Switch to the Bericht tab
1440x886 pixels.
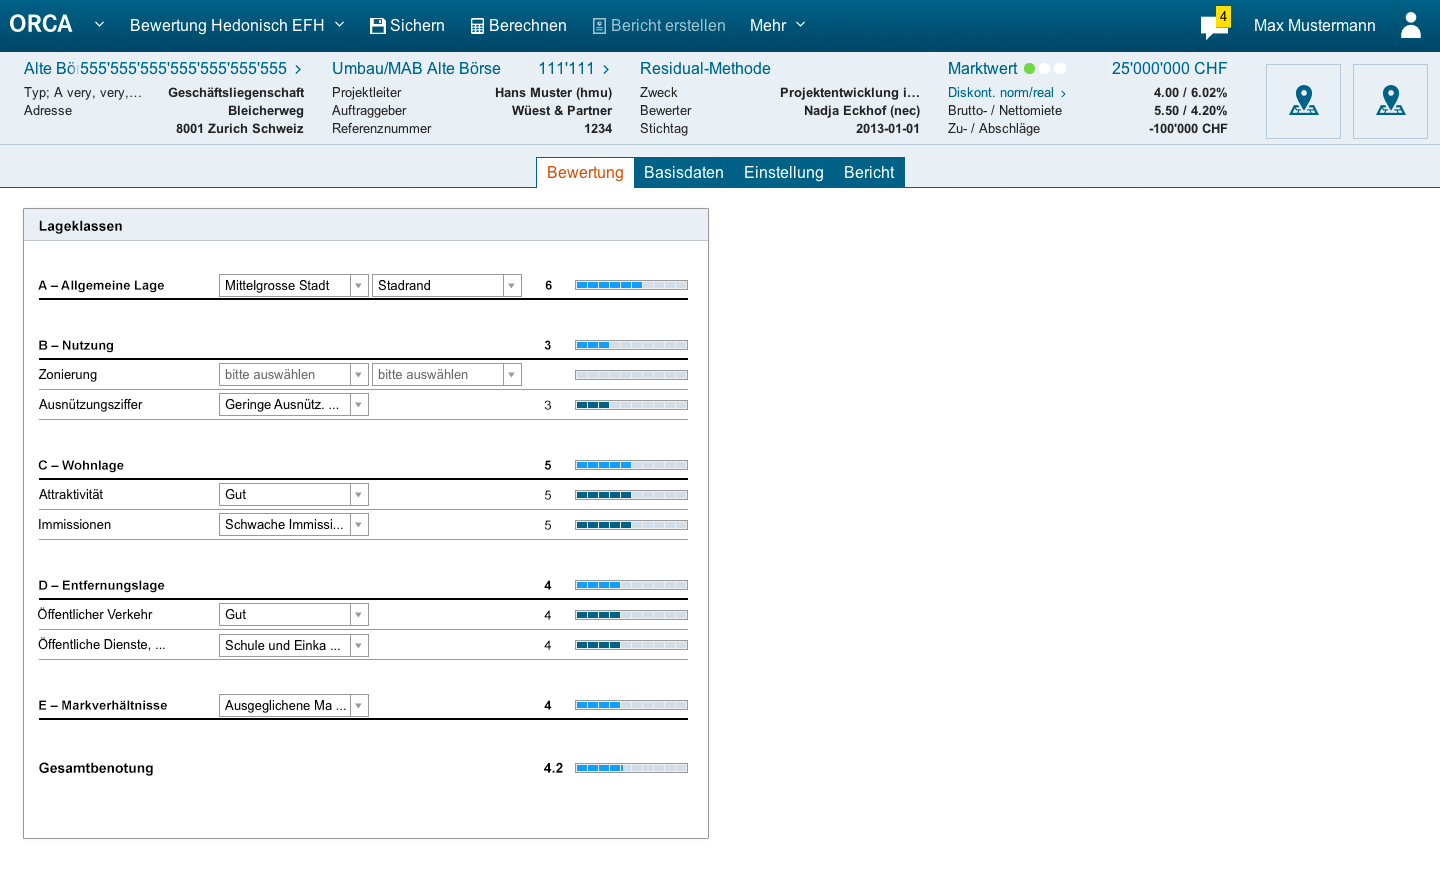point(869,172)
